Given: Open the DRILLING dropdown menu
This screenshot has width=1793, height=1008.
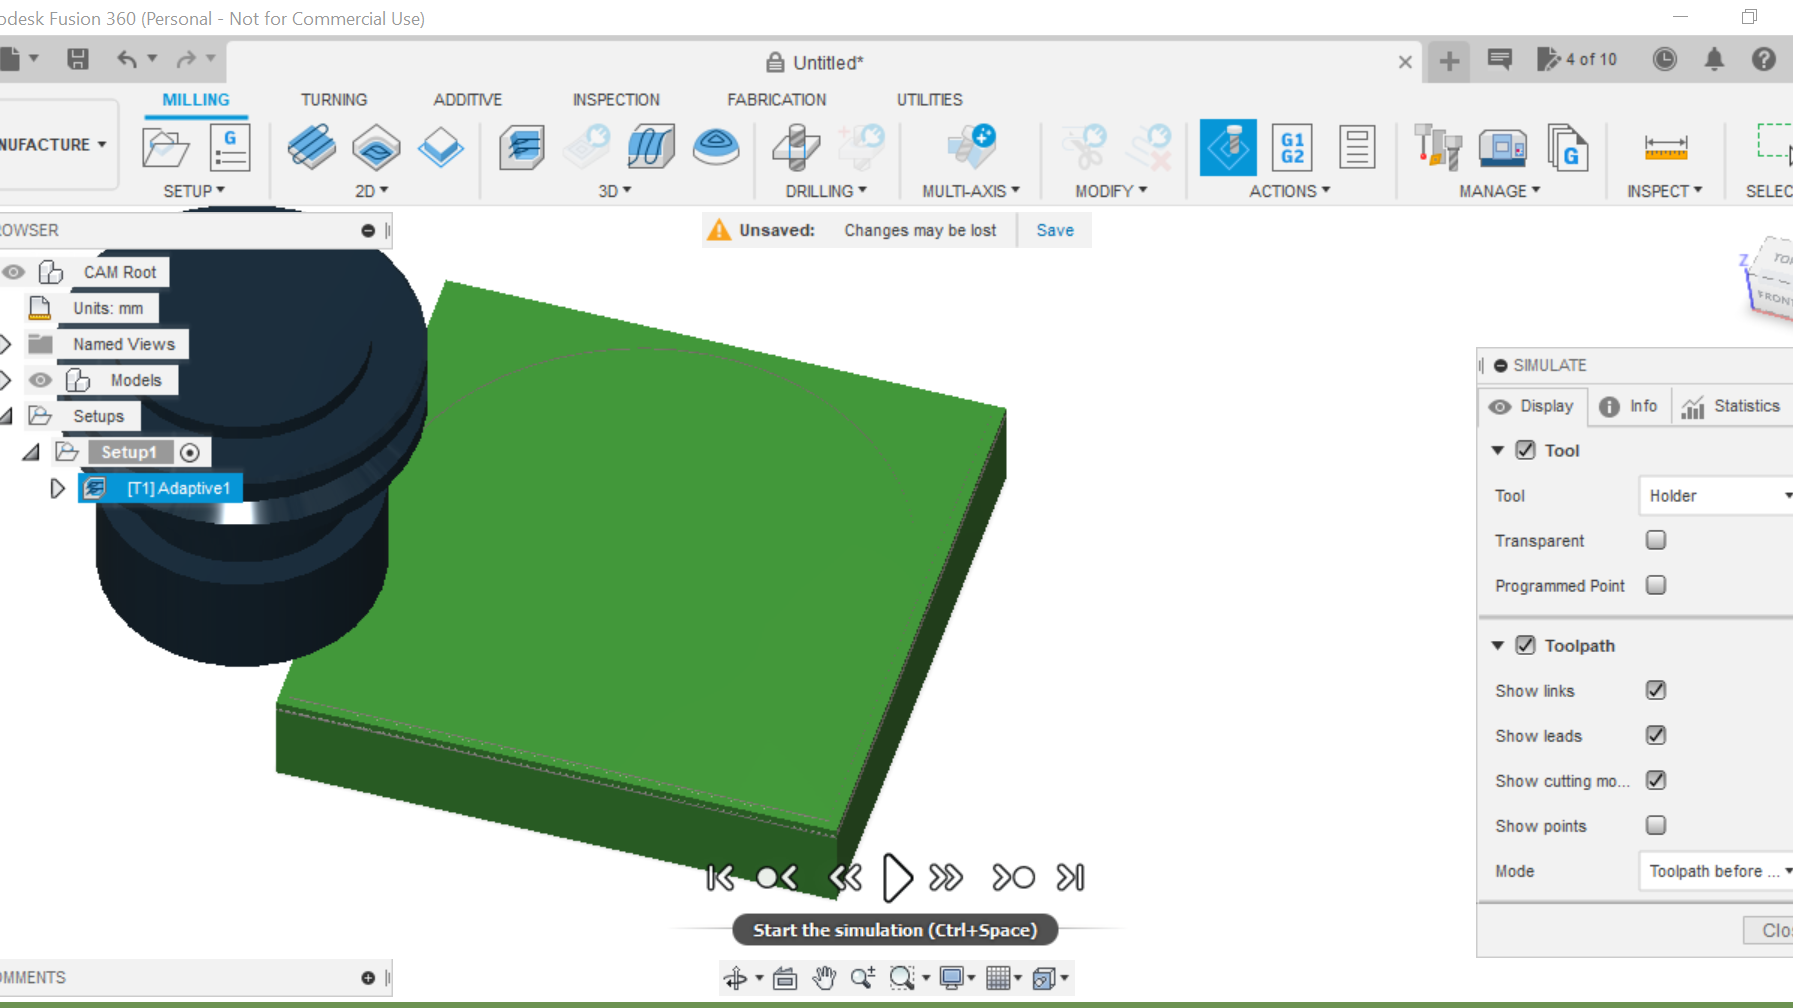Looking at the screenshot, I should 826,191.
